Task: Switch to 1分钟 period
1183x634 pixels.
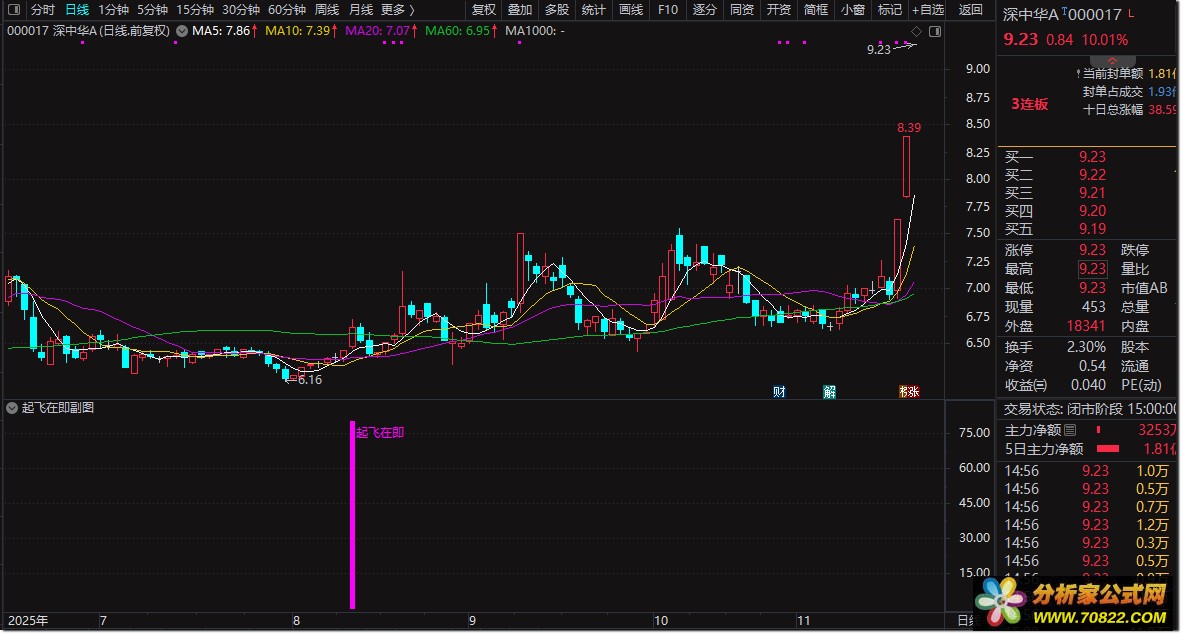Action: tap(114, 10)
